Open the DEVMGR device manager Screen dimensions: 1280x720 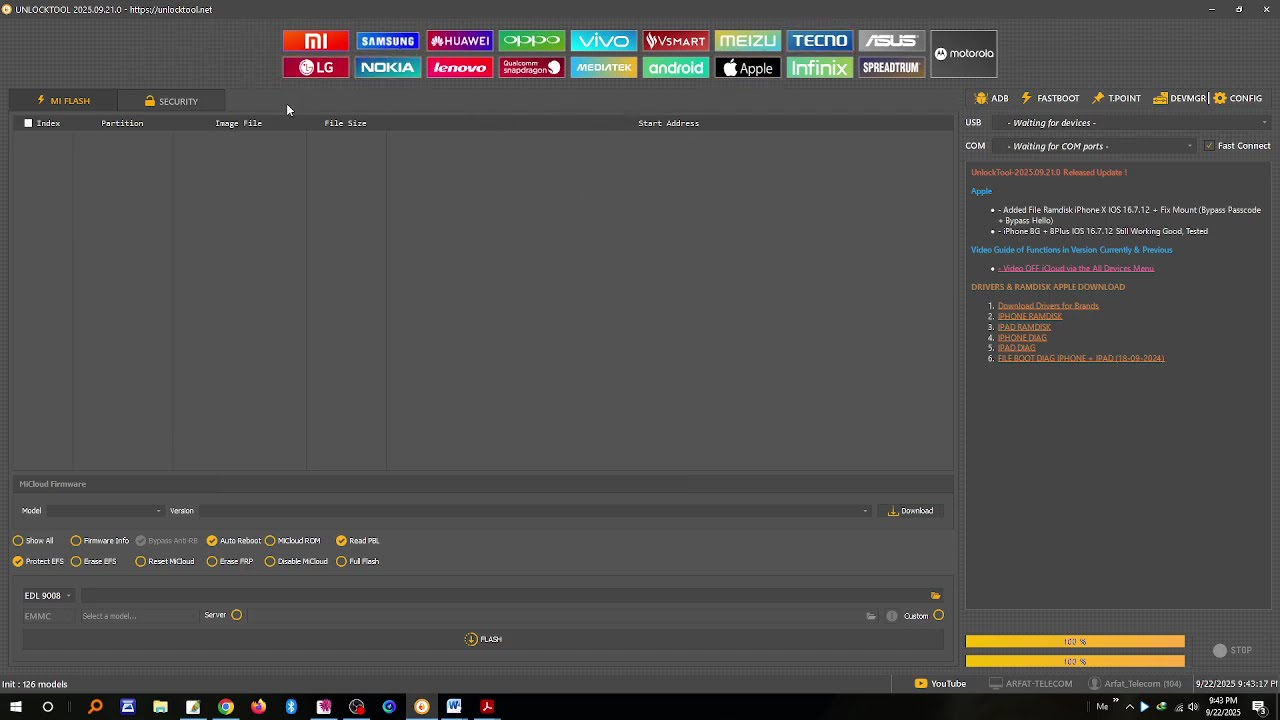(1180, 99)
